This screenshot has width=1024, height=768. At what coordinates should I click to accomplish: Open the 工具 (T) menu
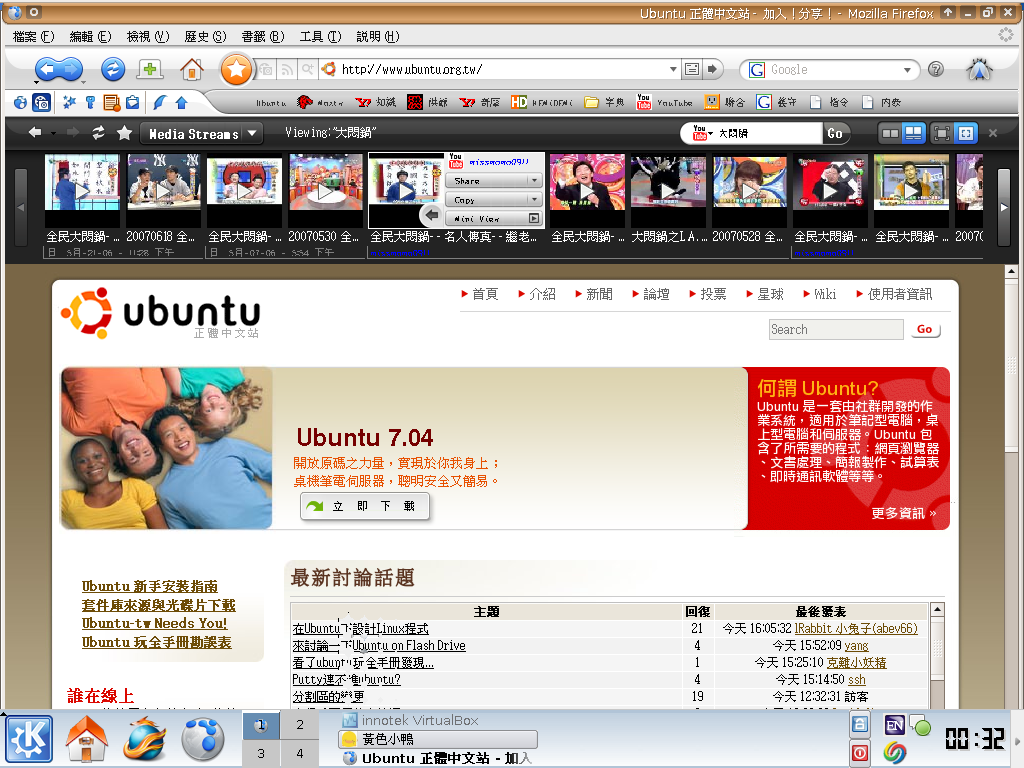320,37
